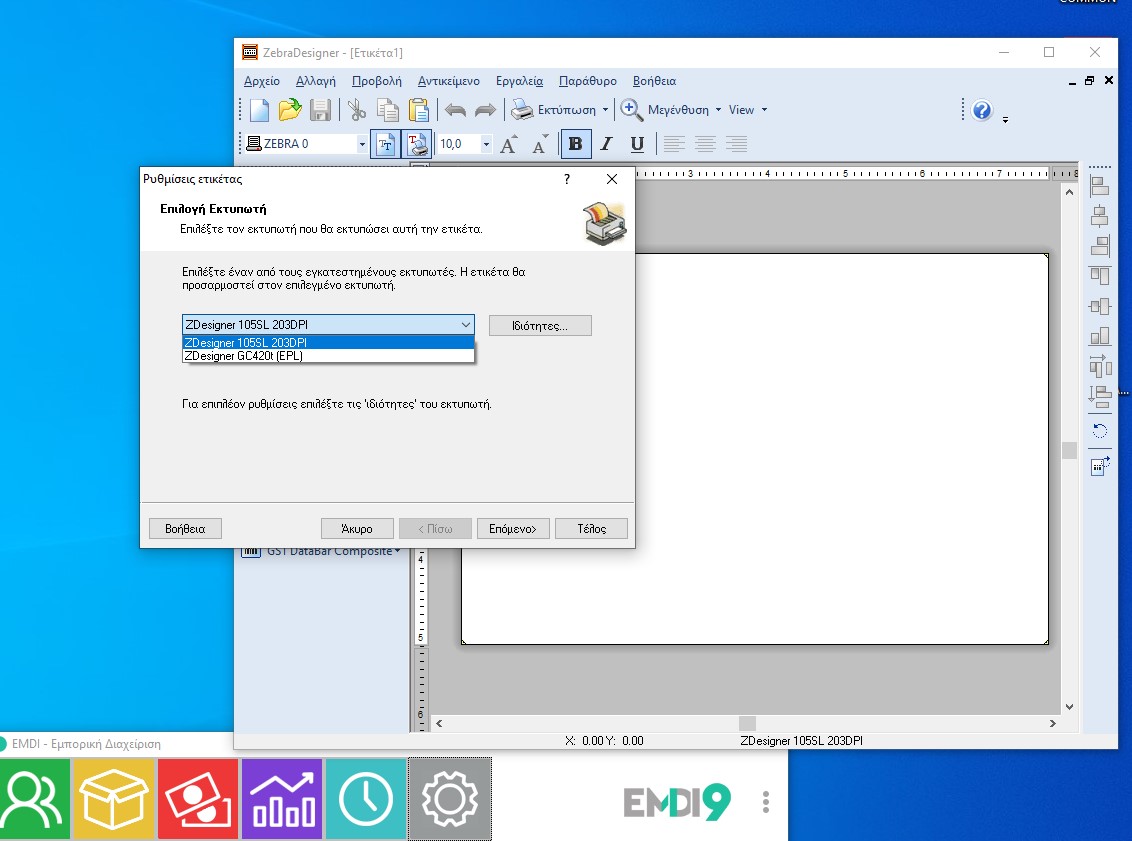This screenshot has width=1132, height=841.
Task: Click the align objects right icon
Action: [x=1100, y=246]
